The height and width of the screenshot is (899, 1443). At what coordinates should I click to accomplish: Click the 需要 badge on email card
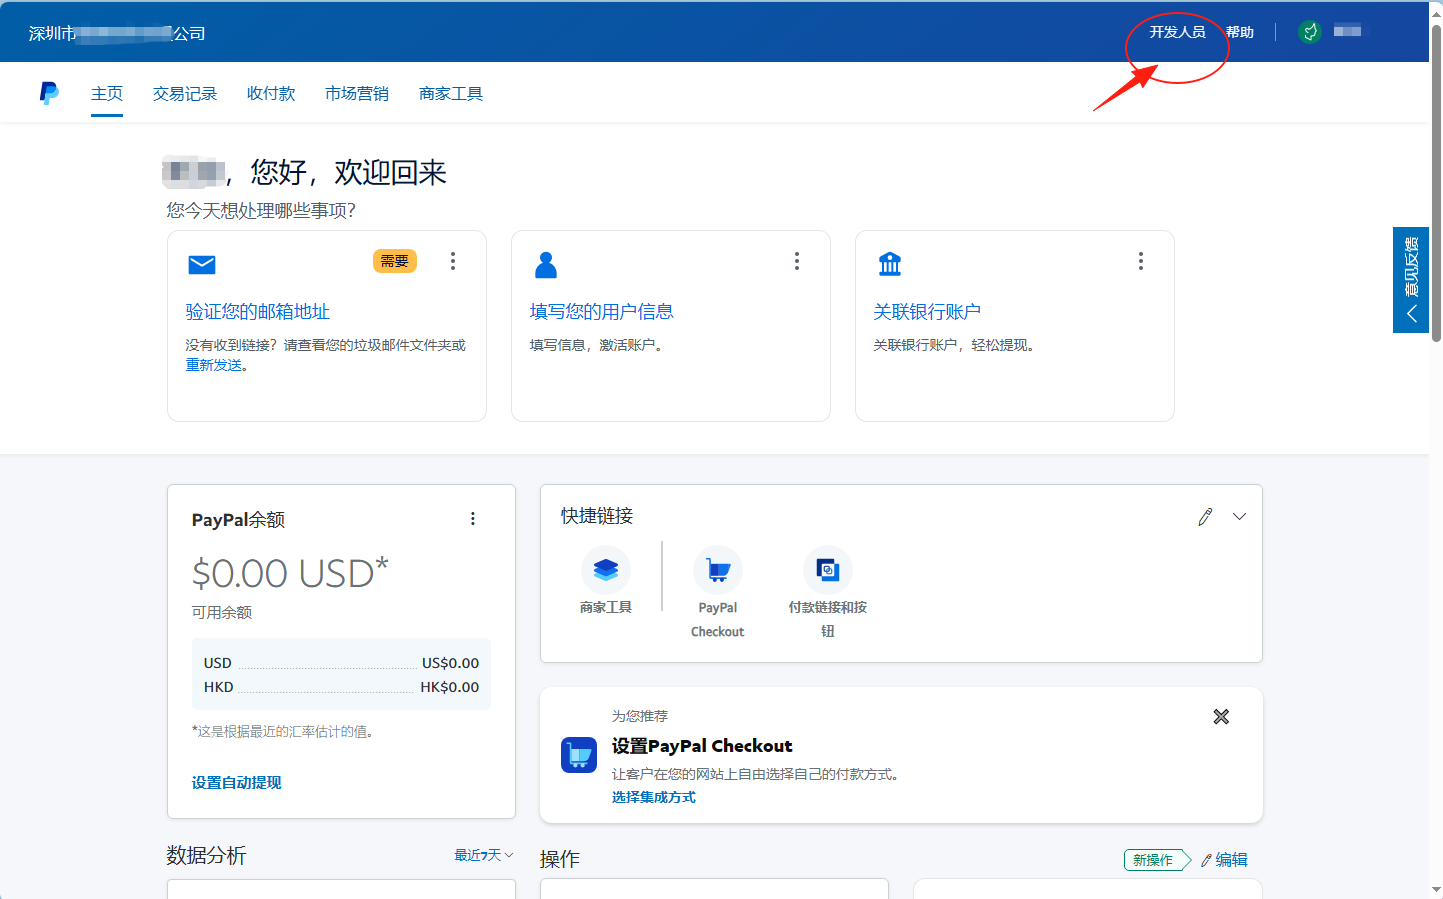395,261
